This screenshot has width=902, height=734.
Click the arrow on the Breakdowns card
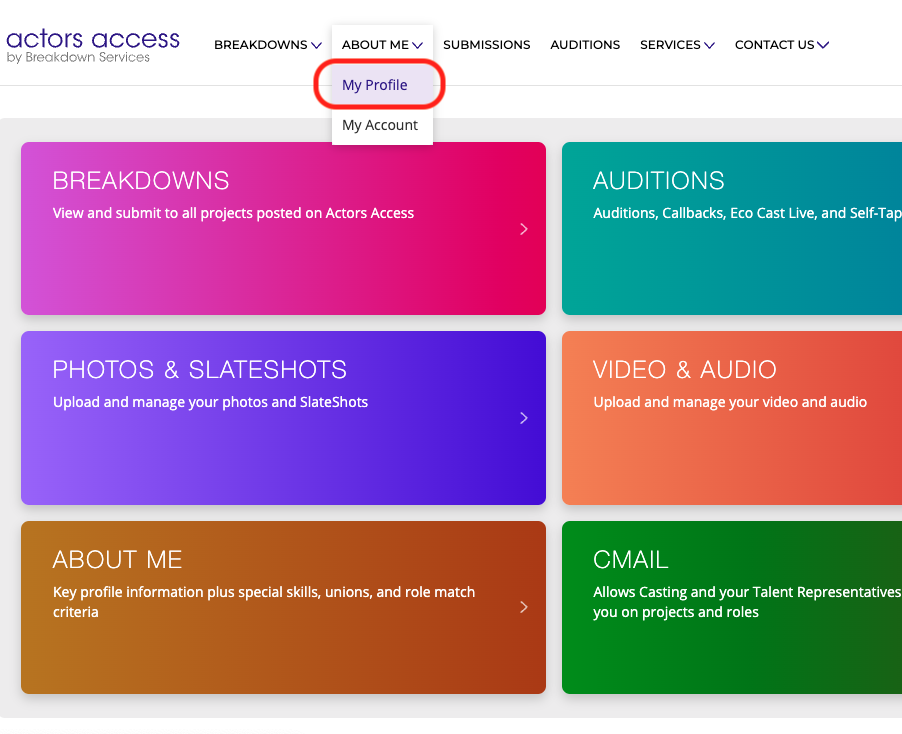point(523,229)
